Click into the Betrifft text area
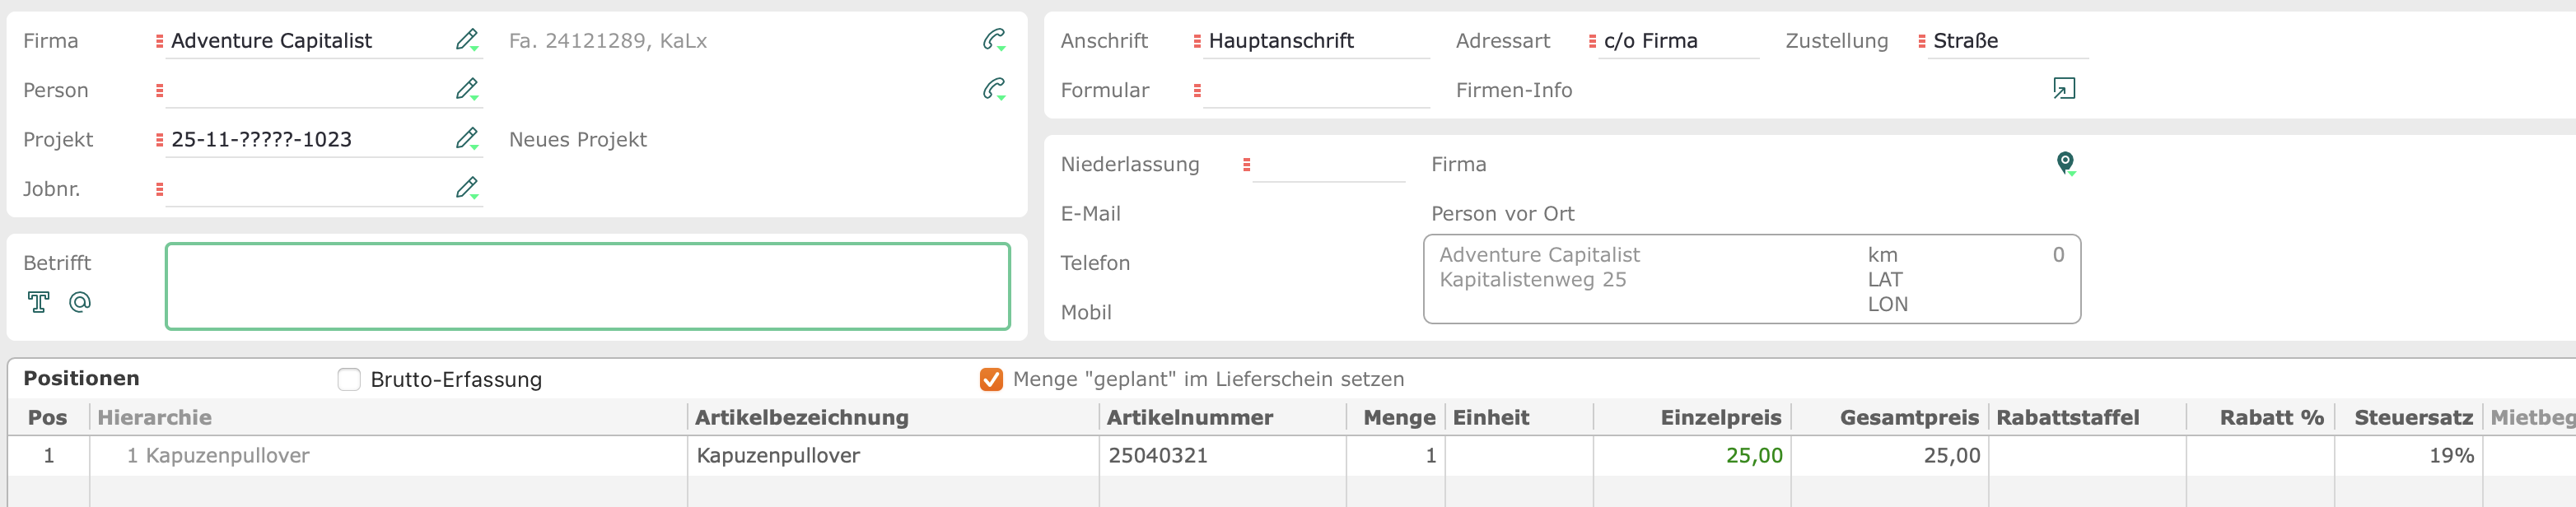The height and width of the screenshot is (507, 2576). (588, 286)
